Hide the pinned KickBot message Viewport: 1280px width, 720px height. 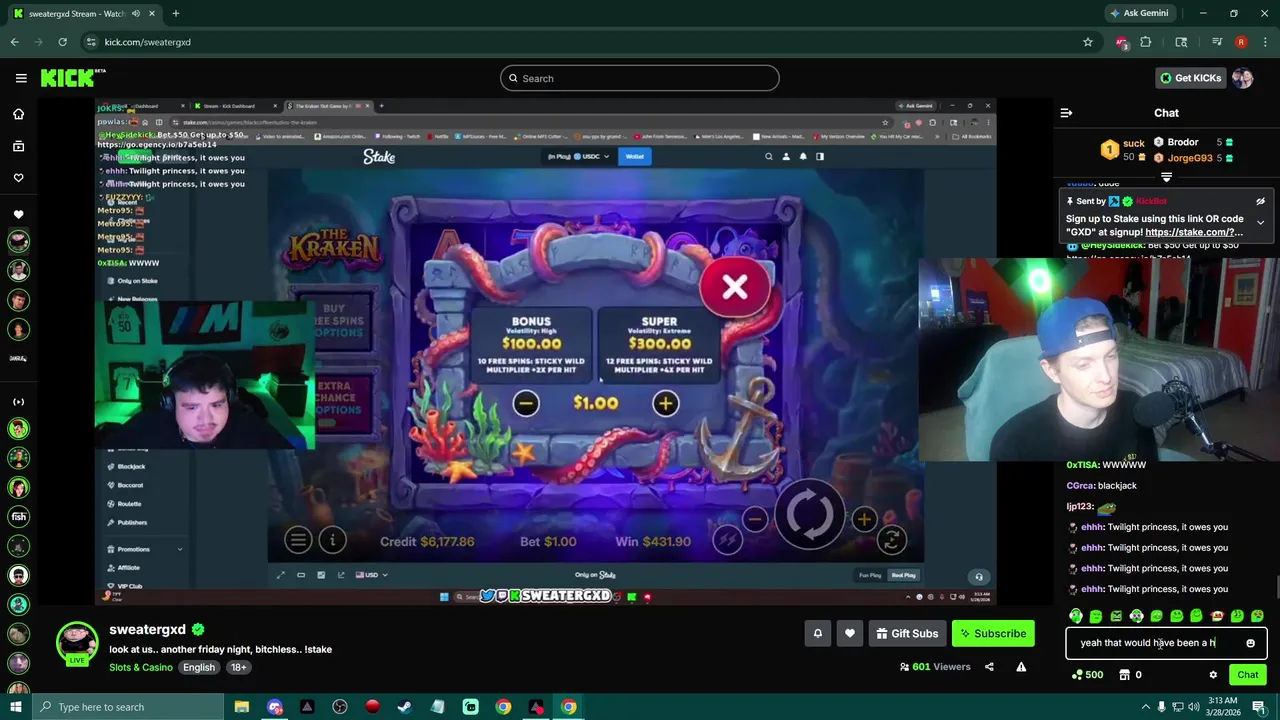pyautogui.click(x=1260, y=202)
